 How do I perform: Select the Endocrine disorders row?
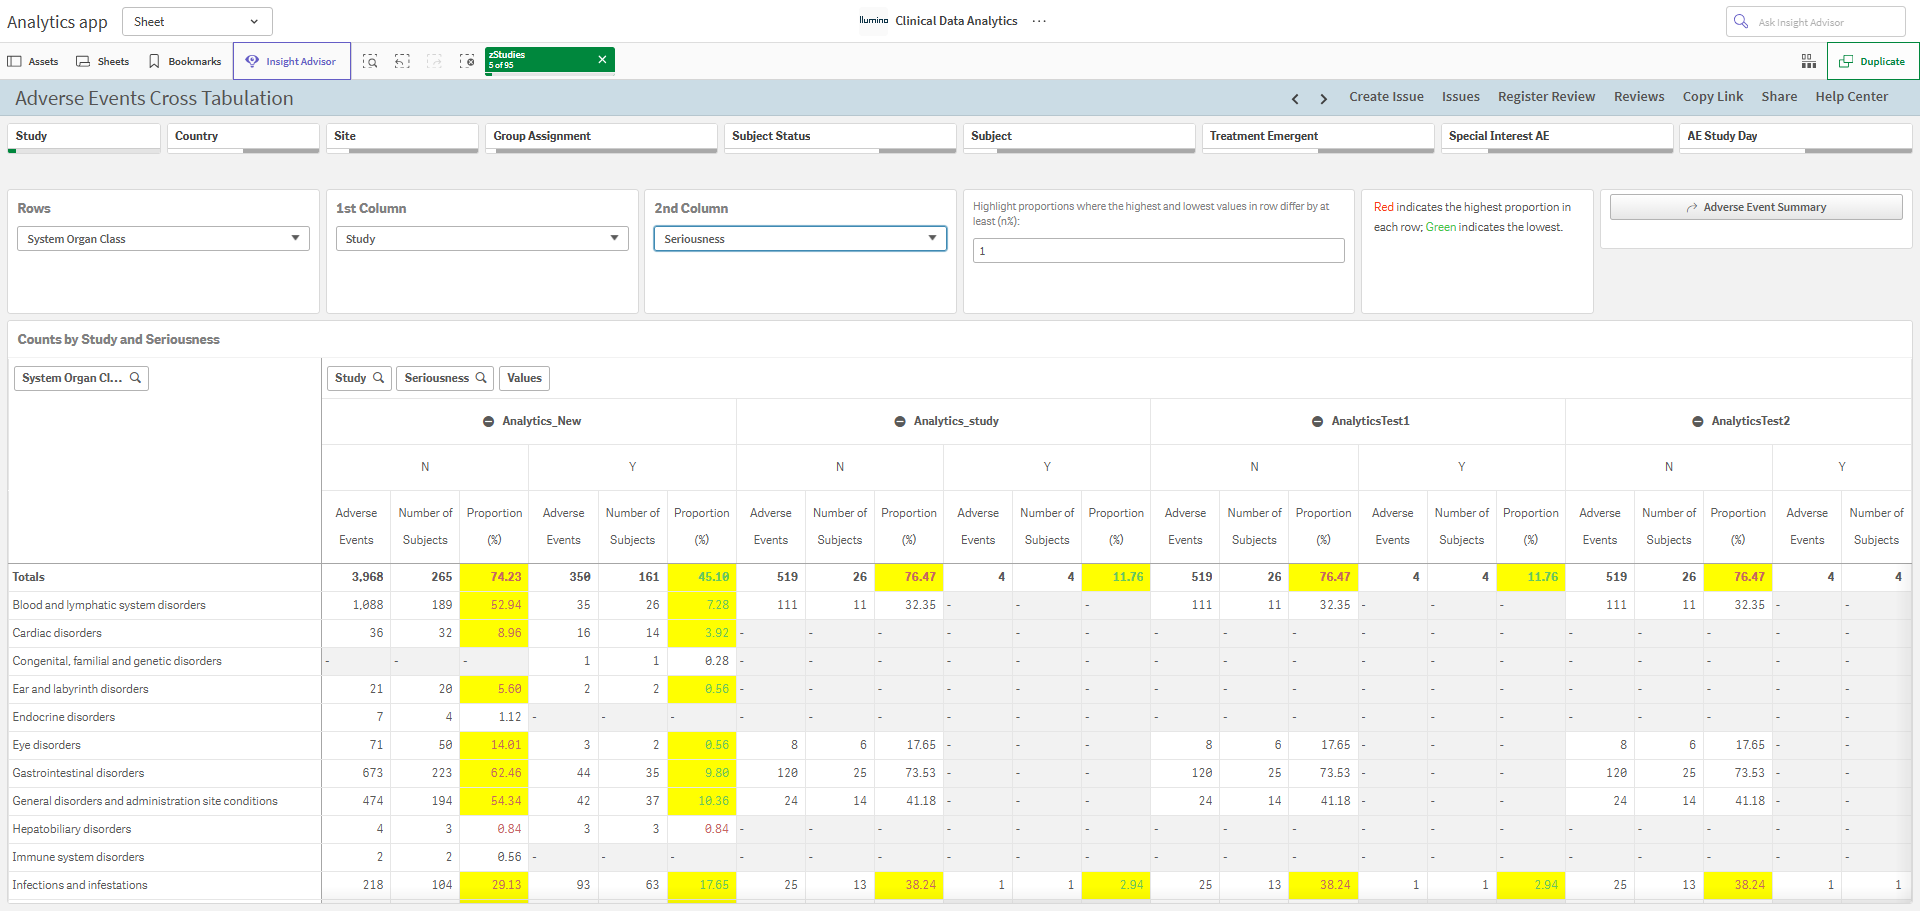(x=64, y=717)
